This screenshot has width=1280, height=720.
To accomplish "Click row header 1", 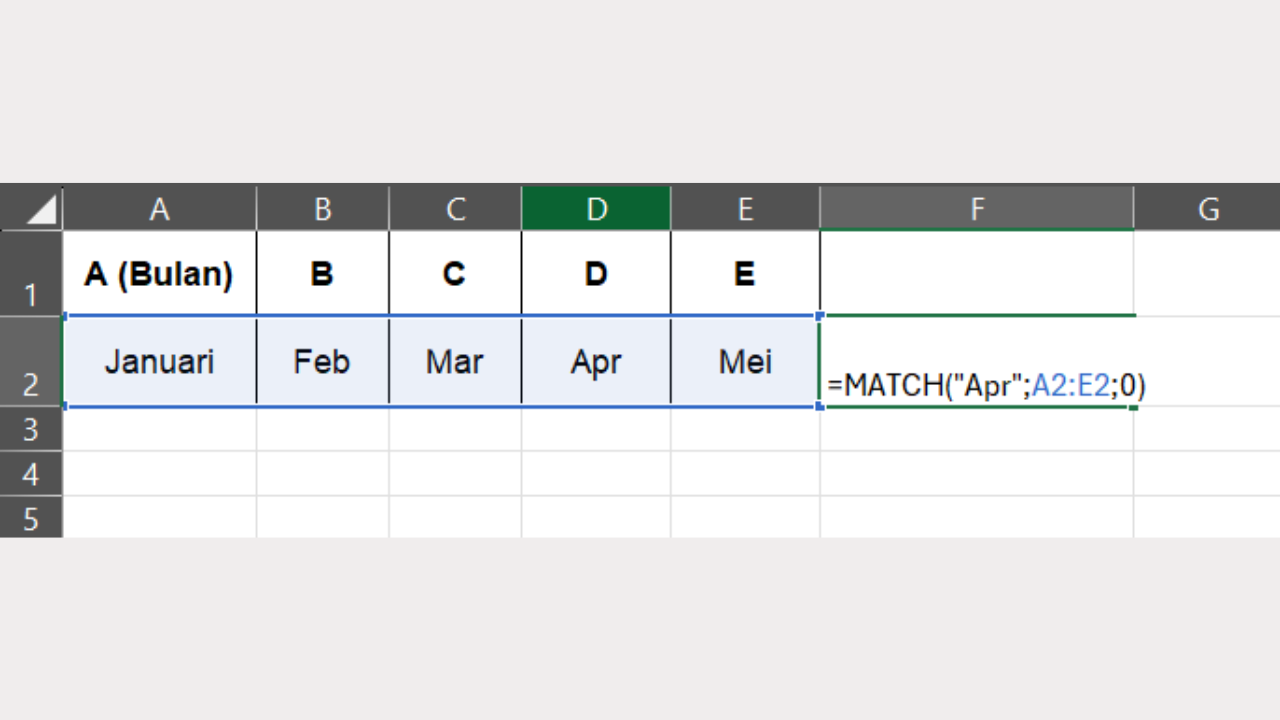I will point(31,295).
